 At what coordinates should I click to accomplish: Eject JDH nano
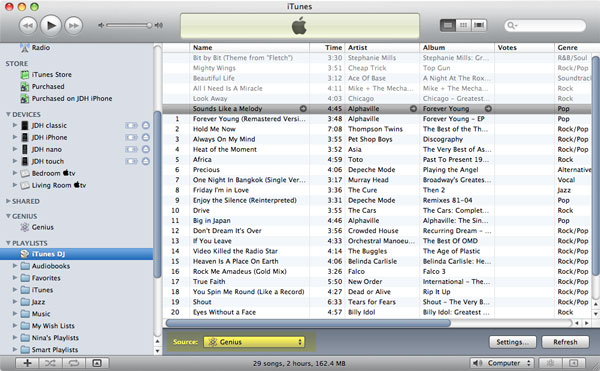pyautogui.click(x=145, y=149)
